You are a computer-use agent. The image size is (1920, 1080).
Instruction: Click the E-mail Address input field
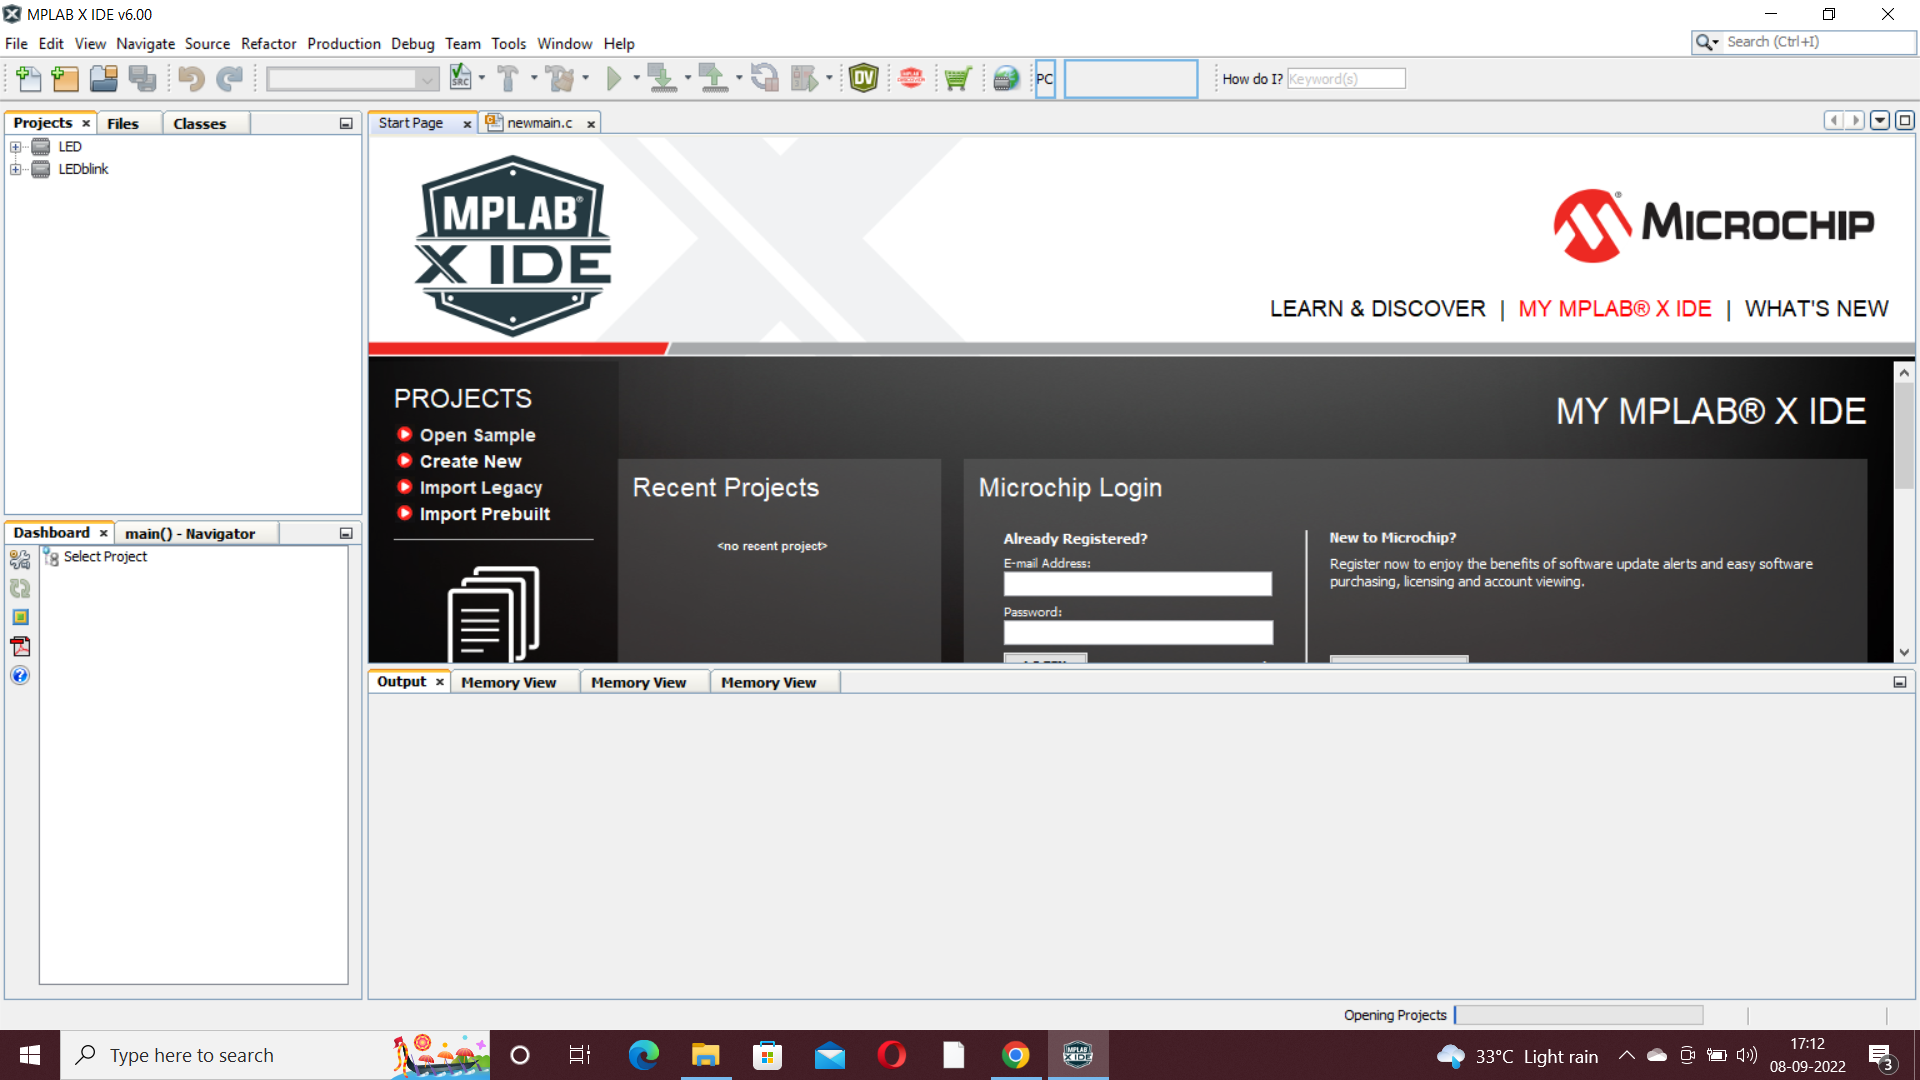[1137, 584]
